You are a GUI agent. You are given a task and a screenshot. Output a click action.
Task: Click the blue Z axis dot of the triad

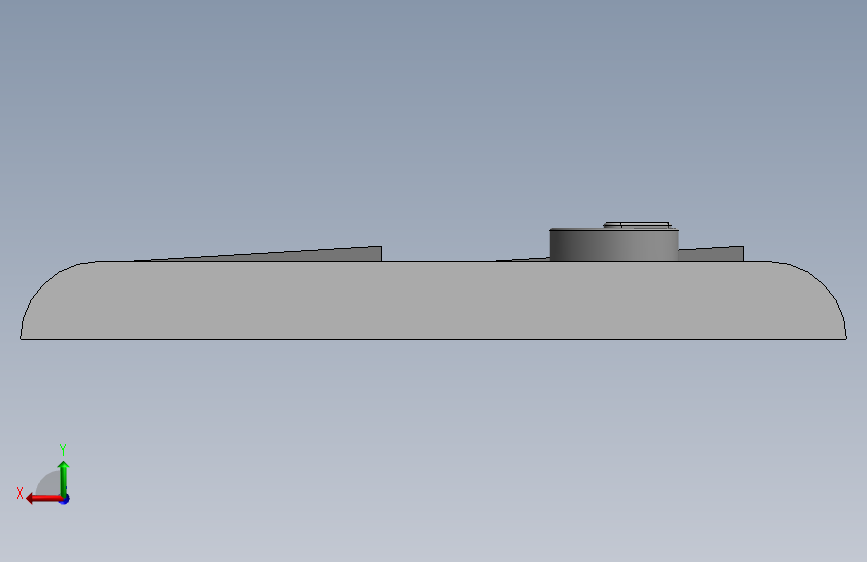65,499
